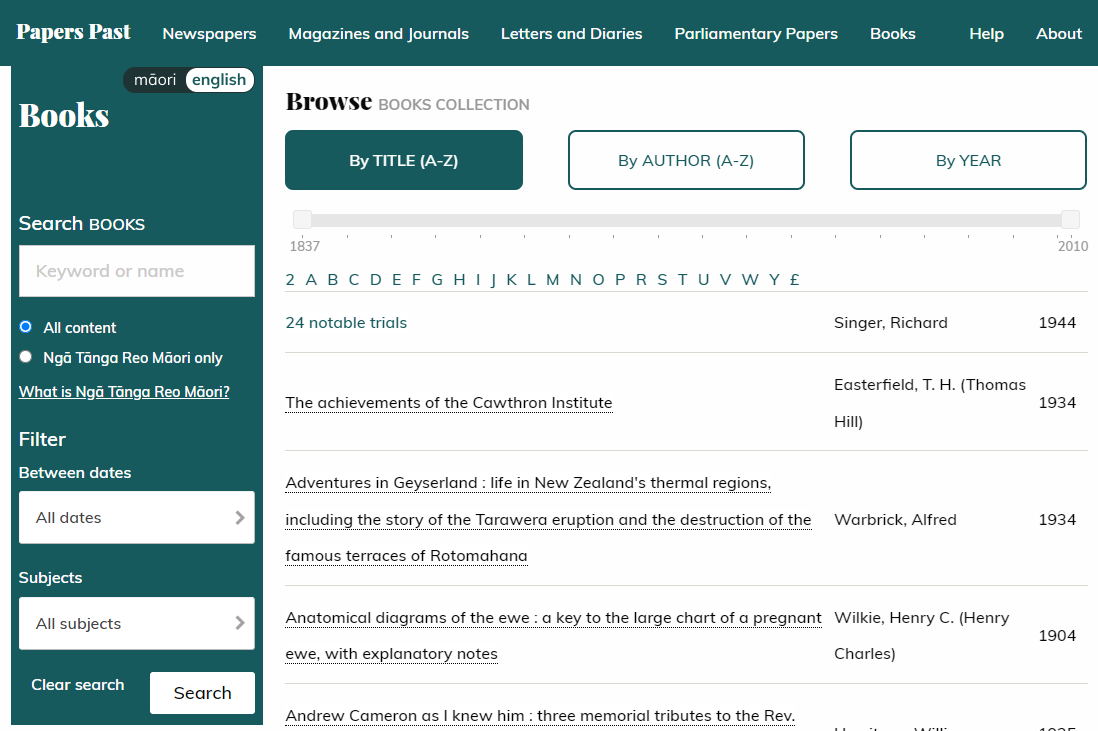Open the 'All dates' filter dropdown
The height and width of the screenshot is (731, 1098).
point(136,517)
